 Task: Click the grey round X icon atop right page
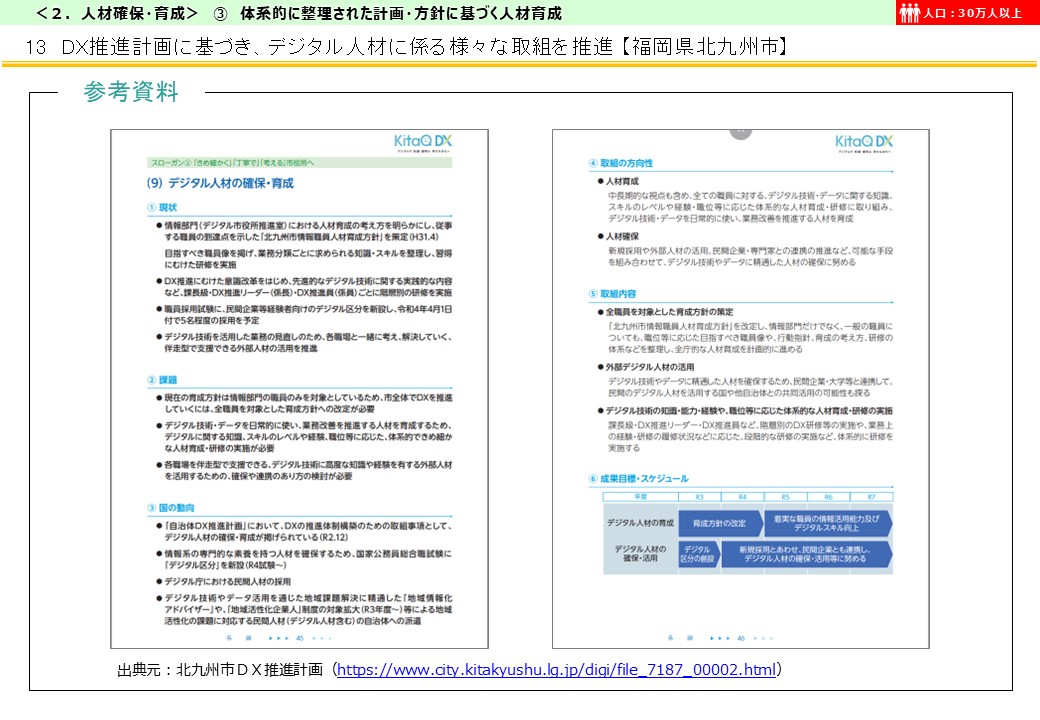740,133
